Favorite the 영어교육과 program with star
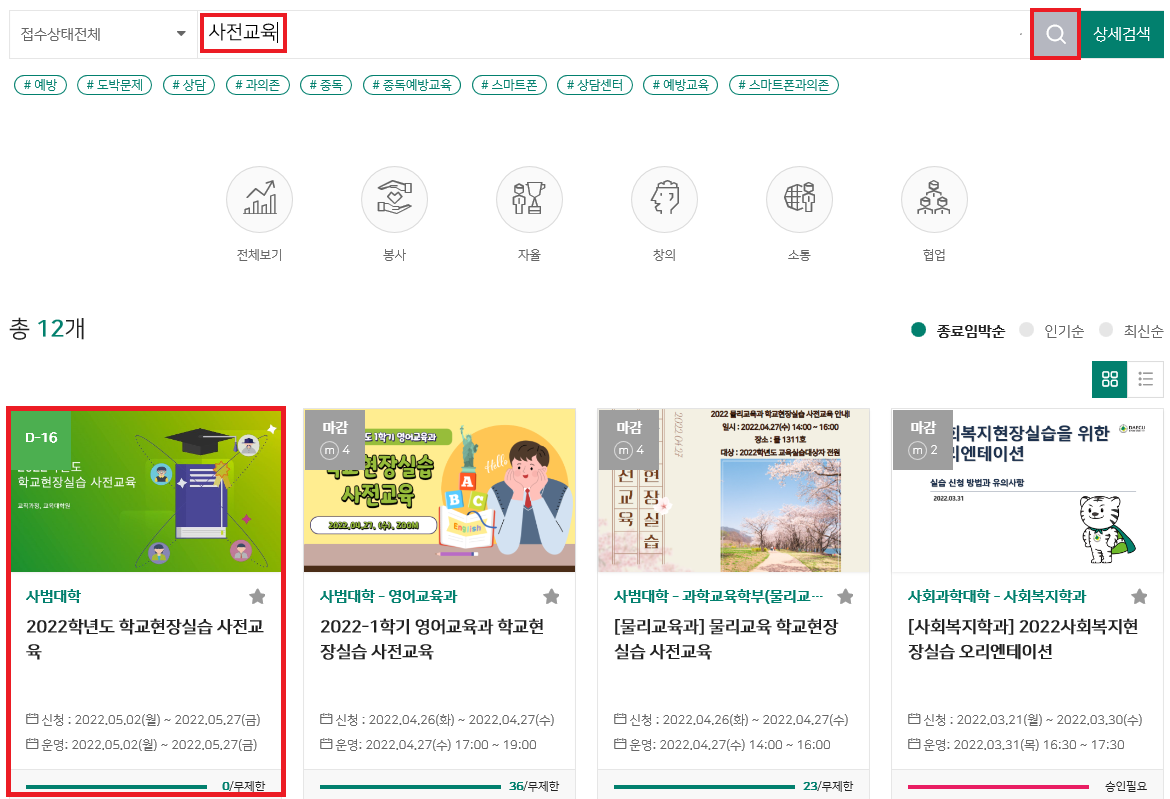This screenshot has height=799, width=1170. click(x=551, y=597)
